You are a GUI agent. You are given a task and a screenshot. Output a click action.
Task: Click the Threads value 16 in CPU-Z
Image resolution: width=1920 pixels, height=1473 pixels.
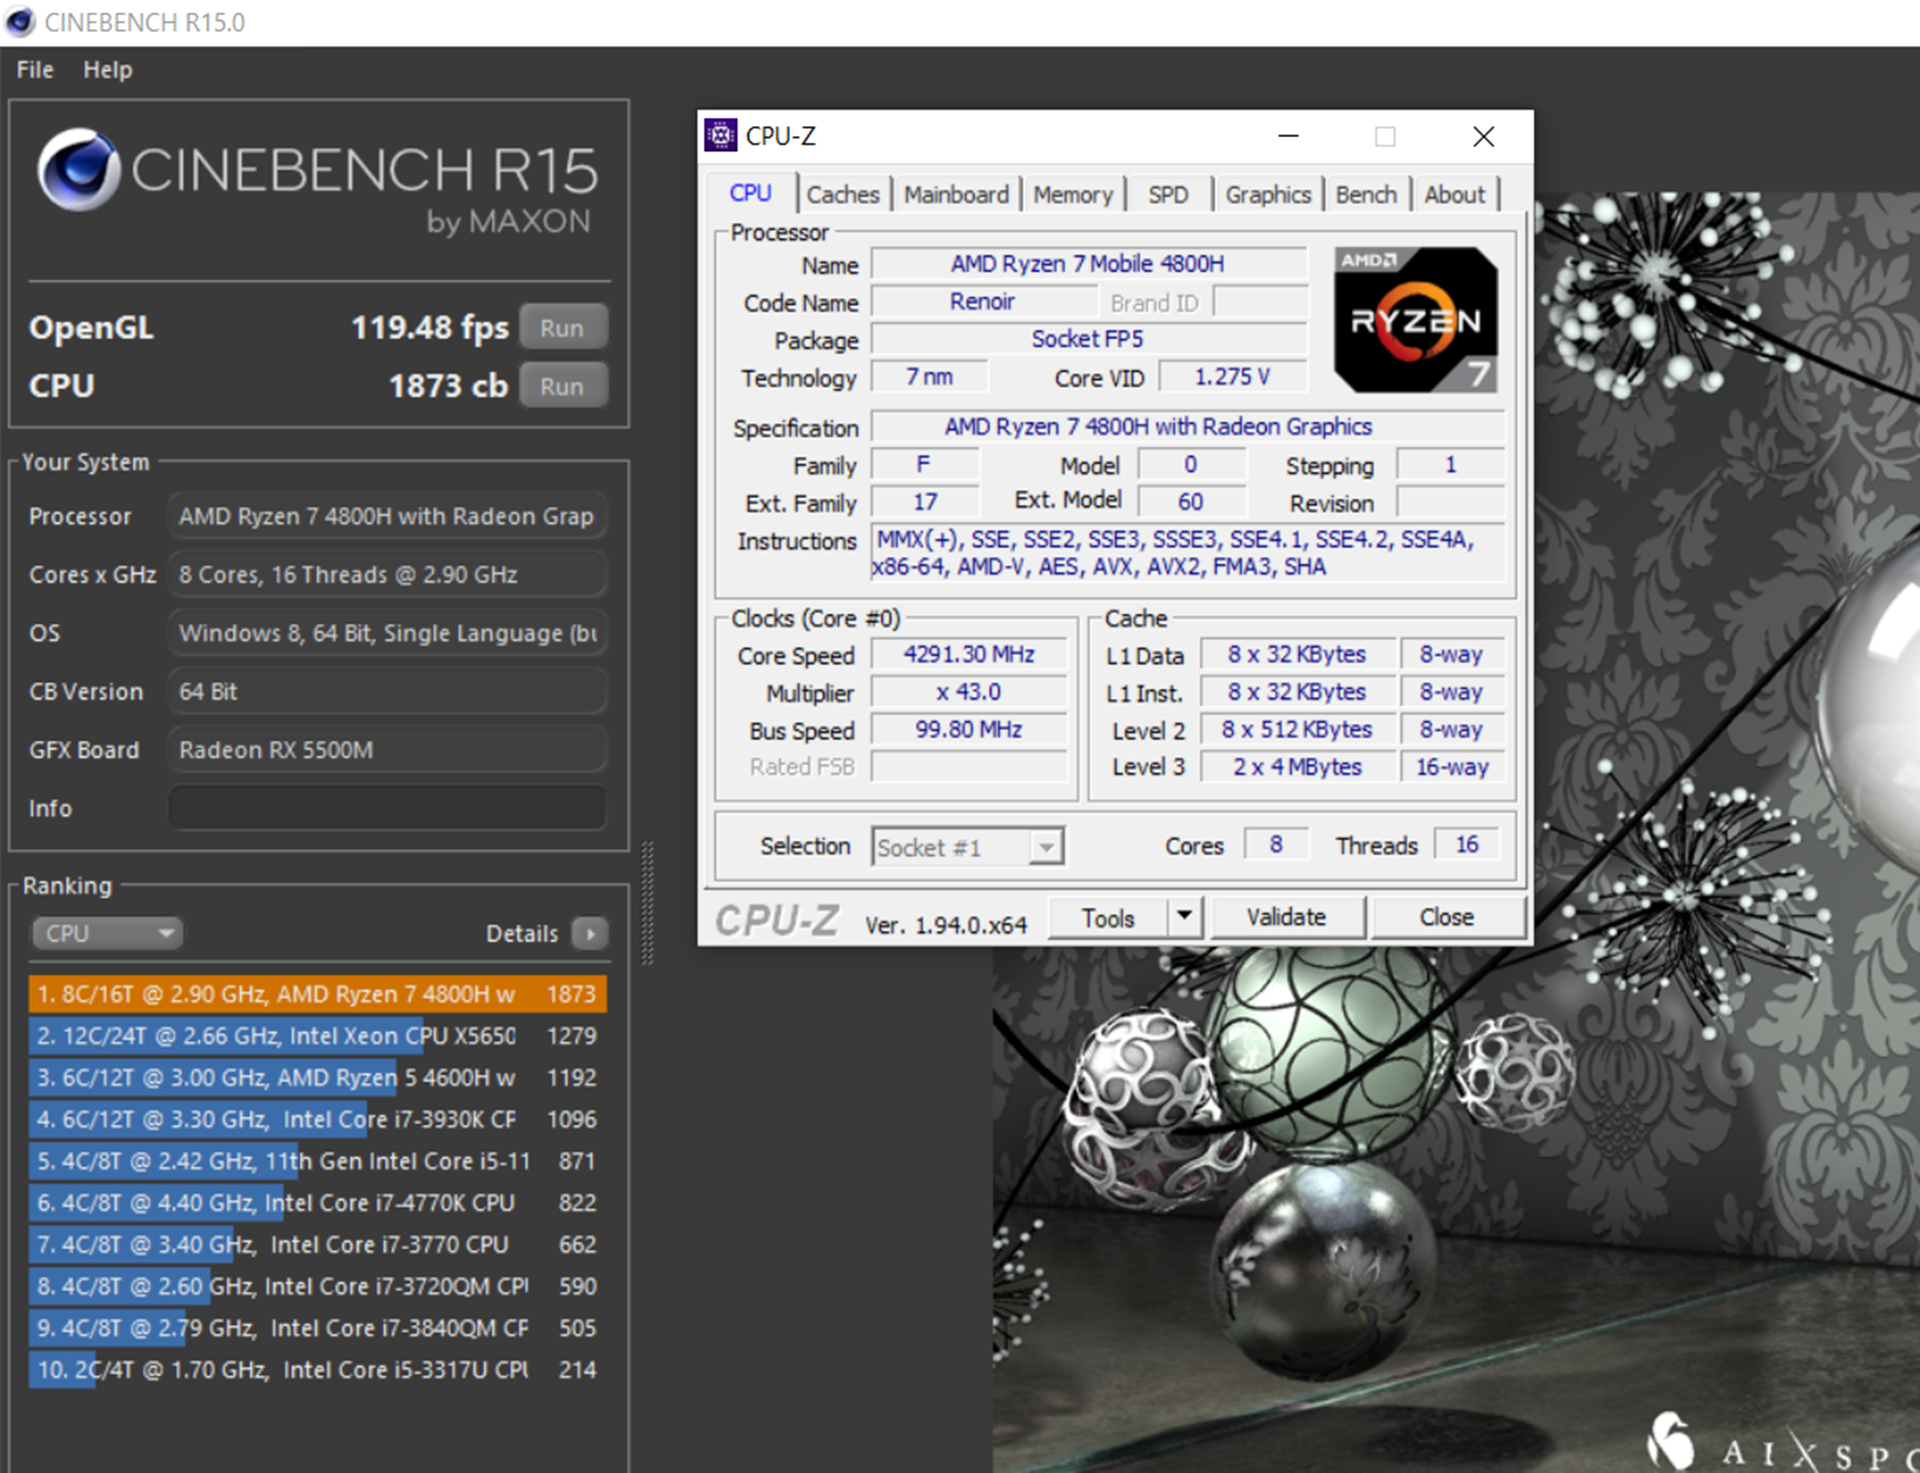coord(1466,845)
